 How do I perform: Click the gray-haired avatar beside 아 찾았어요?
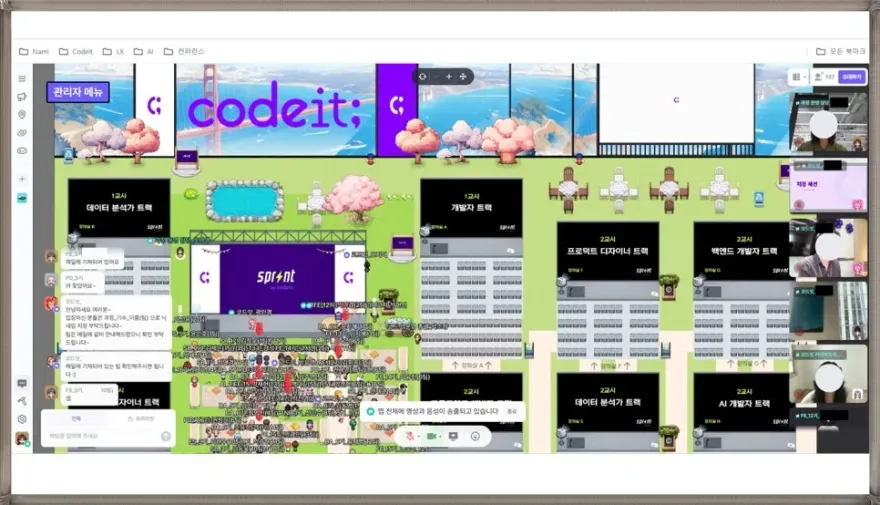click(52, 280)
